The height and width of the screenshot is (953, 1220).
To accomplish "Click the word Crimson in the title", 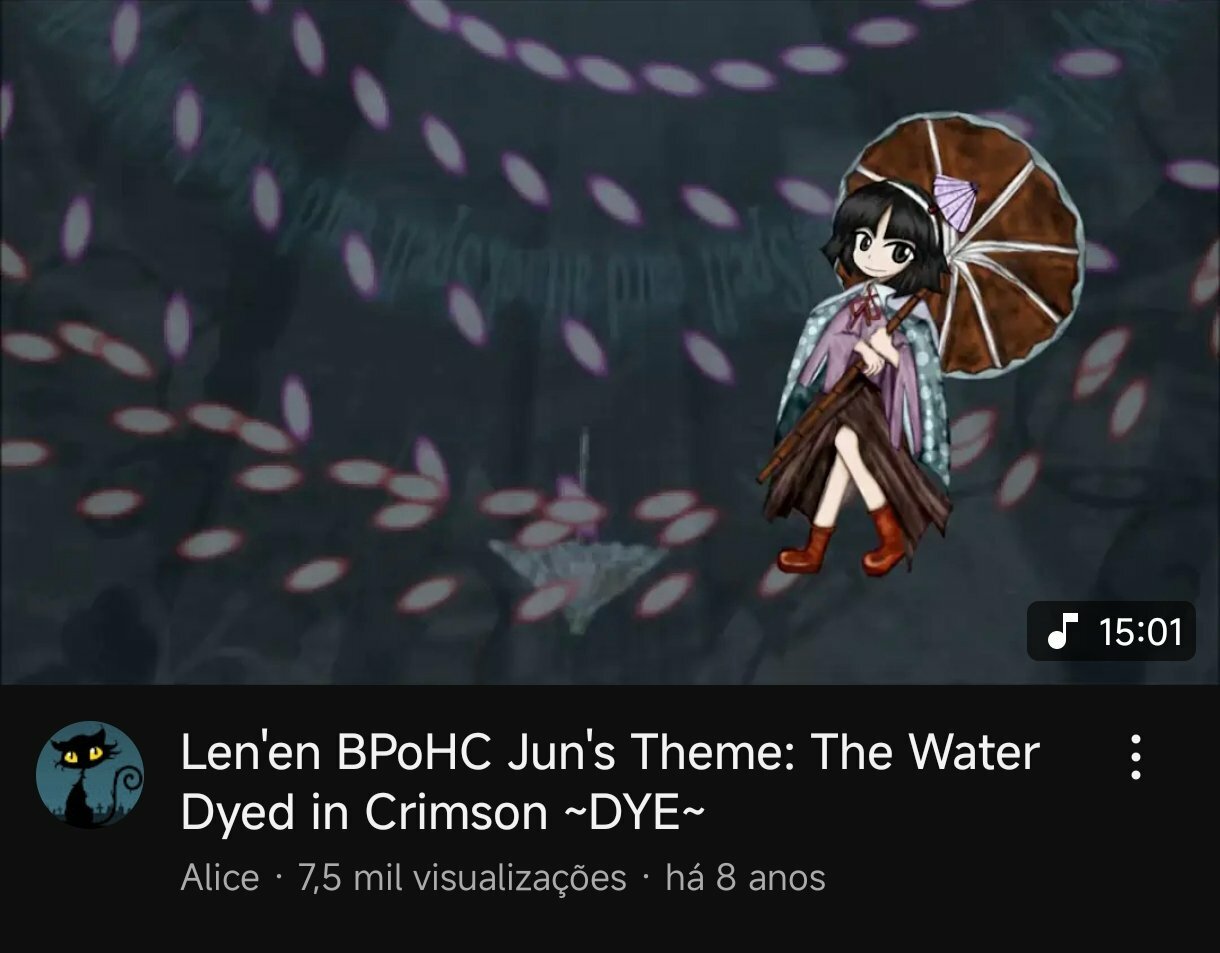I will coord(456,813).
